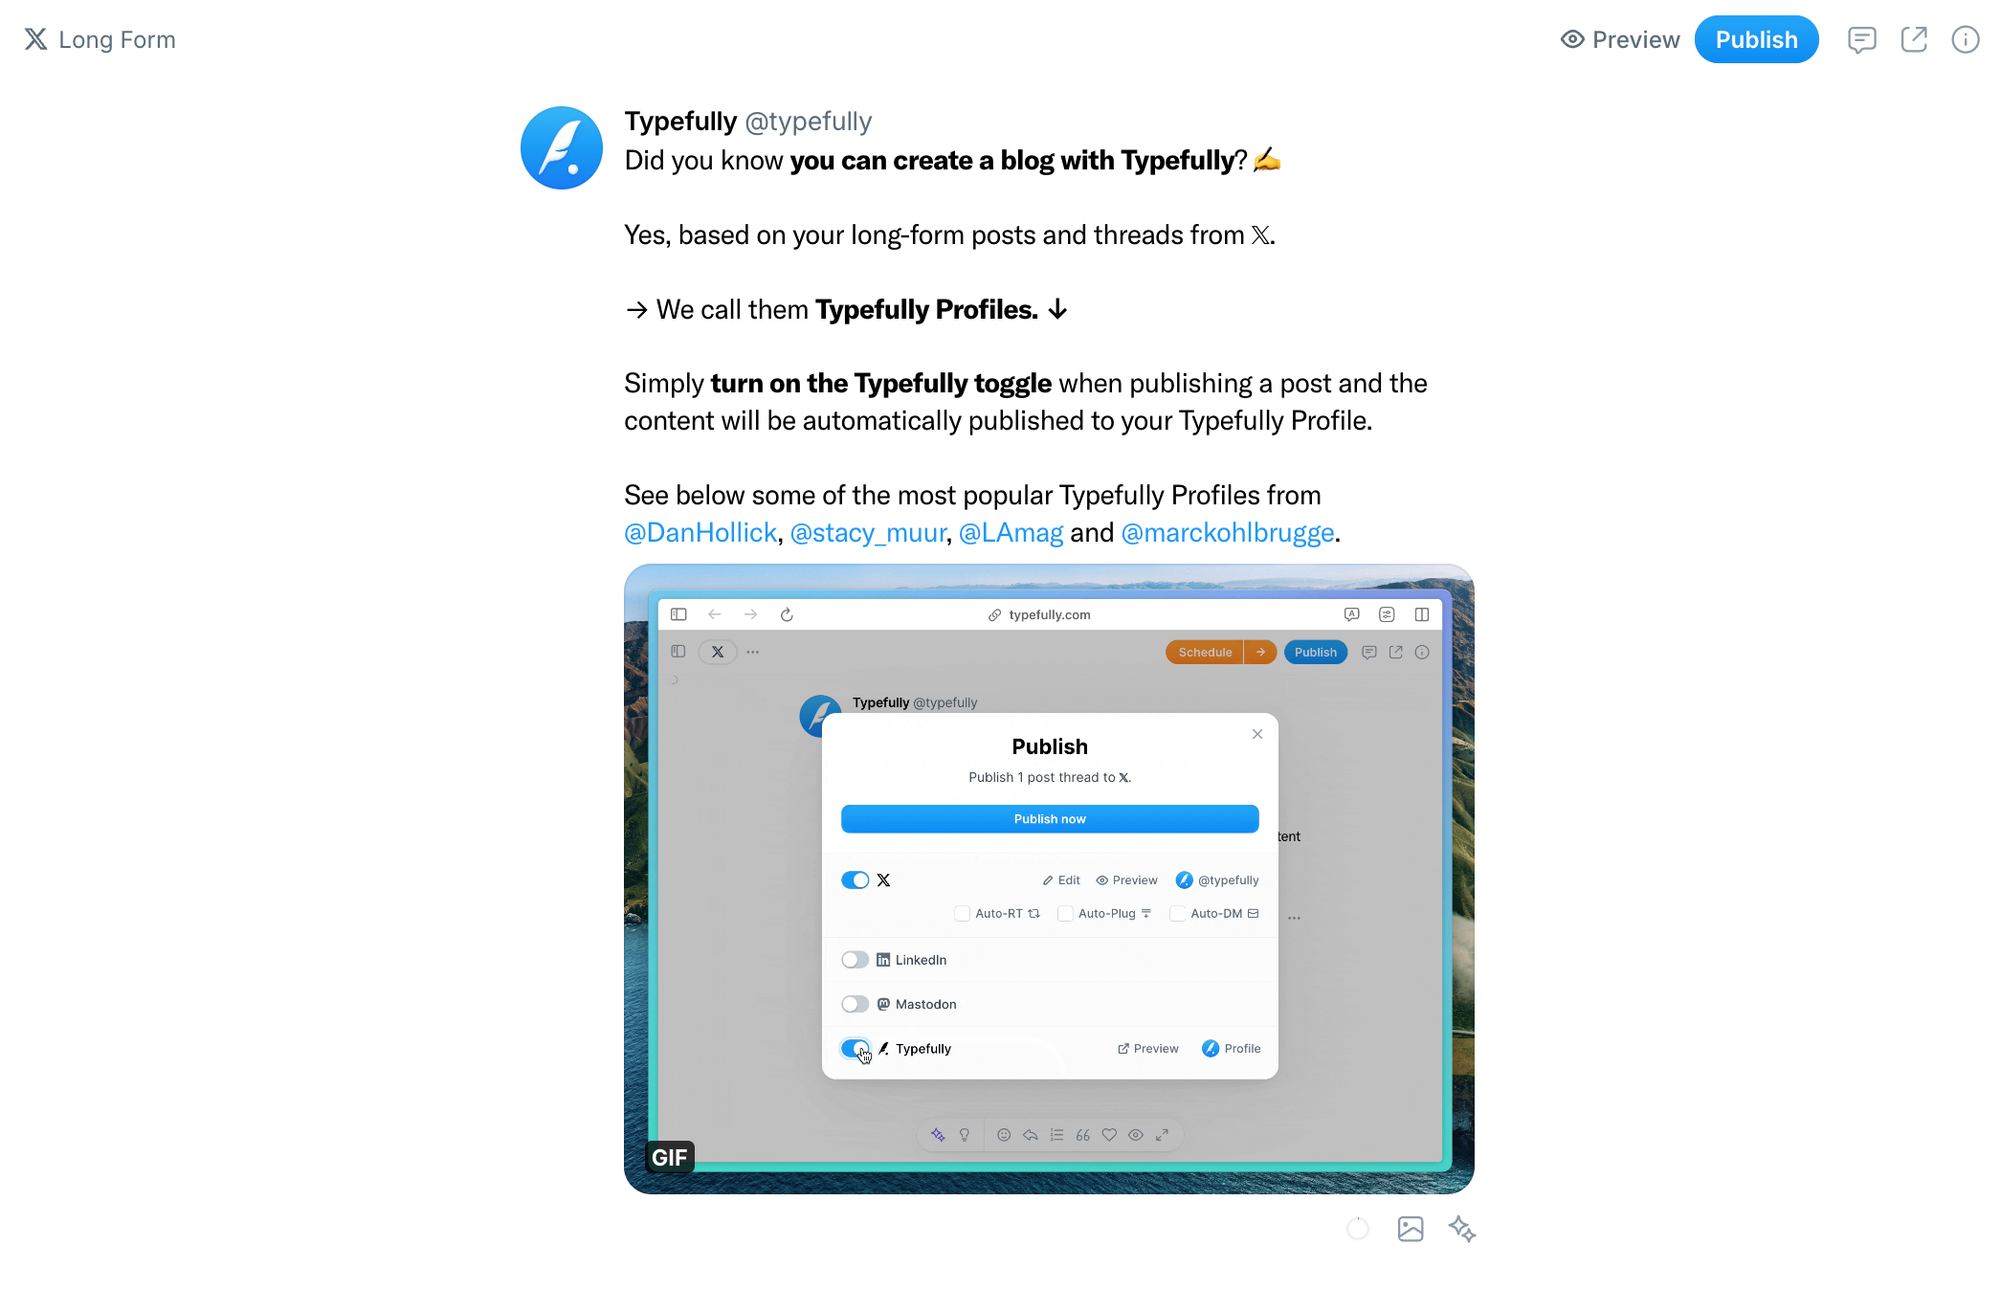The width and height of the screenshot is (2000, 1313).
Task: Open the @marckohlbrugge mention link
Action: (x=1227, y=532)
